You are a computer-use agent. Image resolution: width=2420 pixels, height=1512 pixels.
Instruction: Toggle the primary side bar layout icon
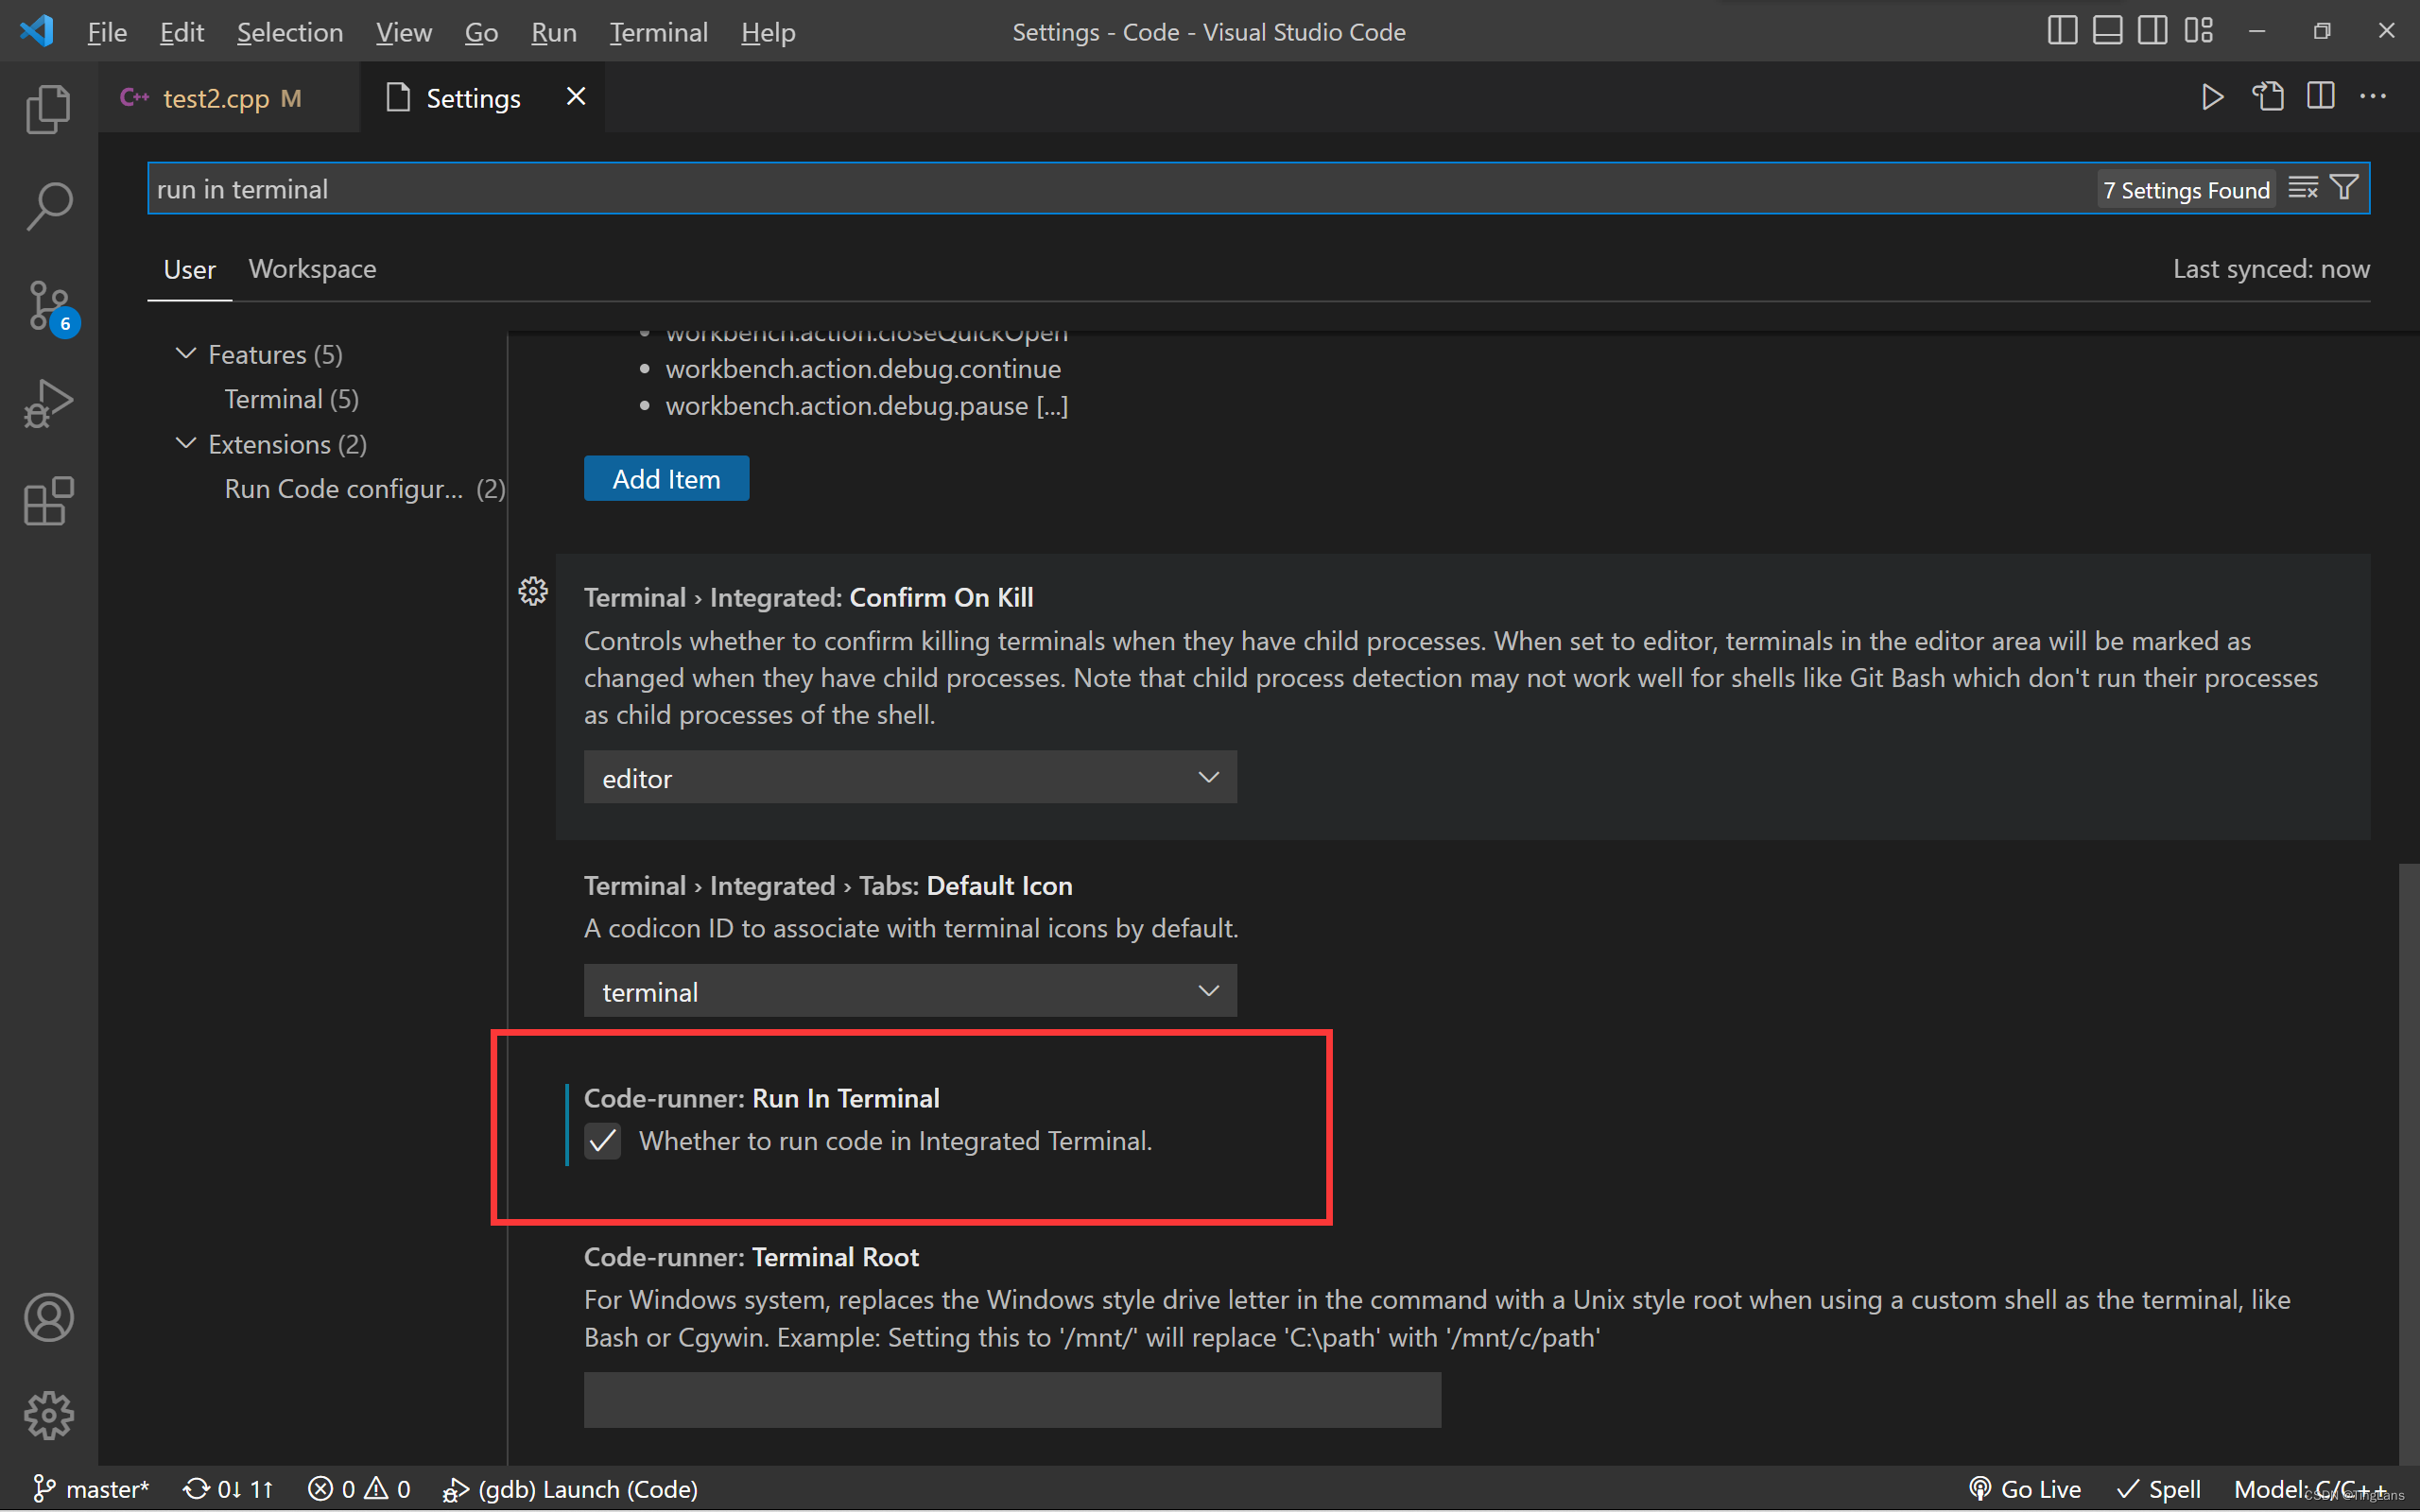(x=2062, y=31)
